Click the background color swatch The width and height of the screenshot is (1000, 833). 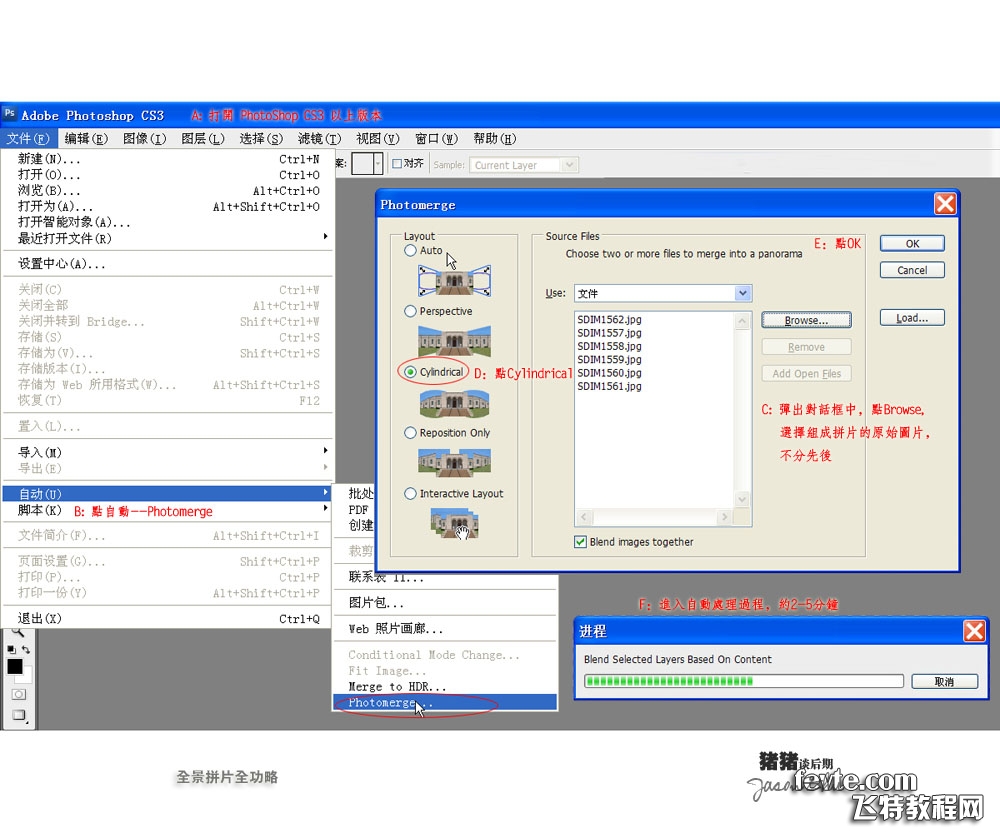coord(27,676)
